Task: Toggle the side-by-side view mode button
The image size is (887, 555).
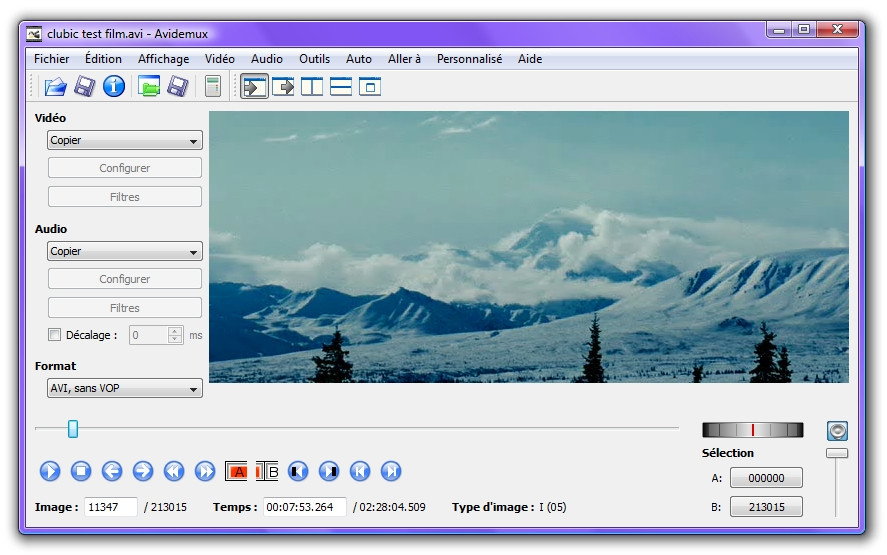Action: (312, 87)
